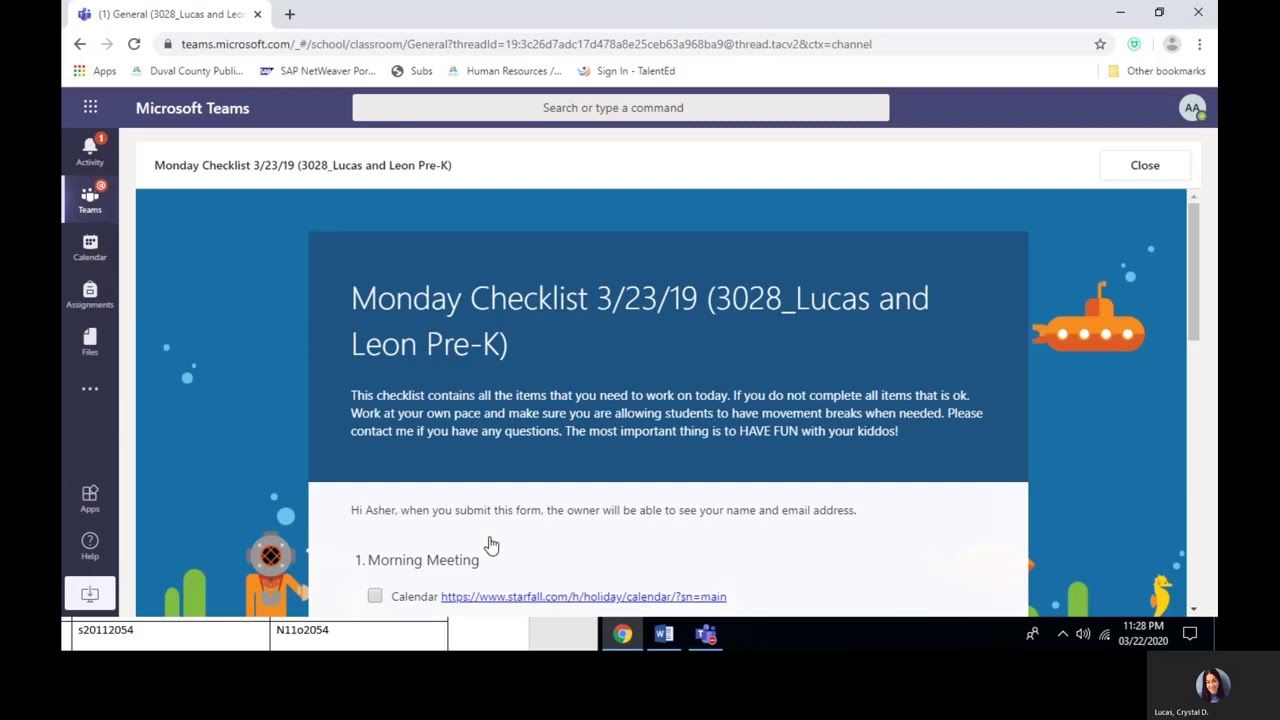Open Help in Teams sidebar
The height and width of the screenshot is (720, 1280).
(90, 546)
